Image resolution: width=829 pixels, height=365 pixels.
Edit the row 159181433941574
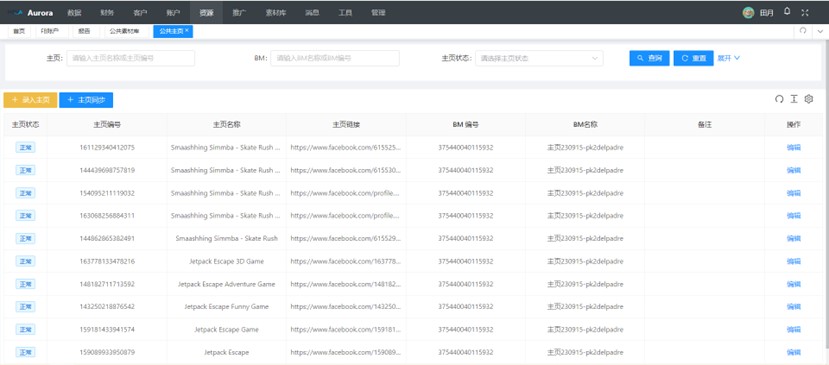[794, 330]
